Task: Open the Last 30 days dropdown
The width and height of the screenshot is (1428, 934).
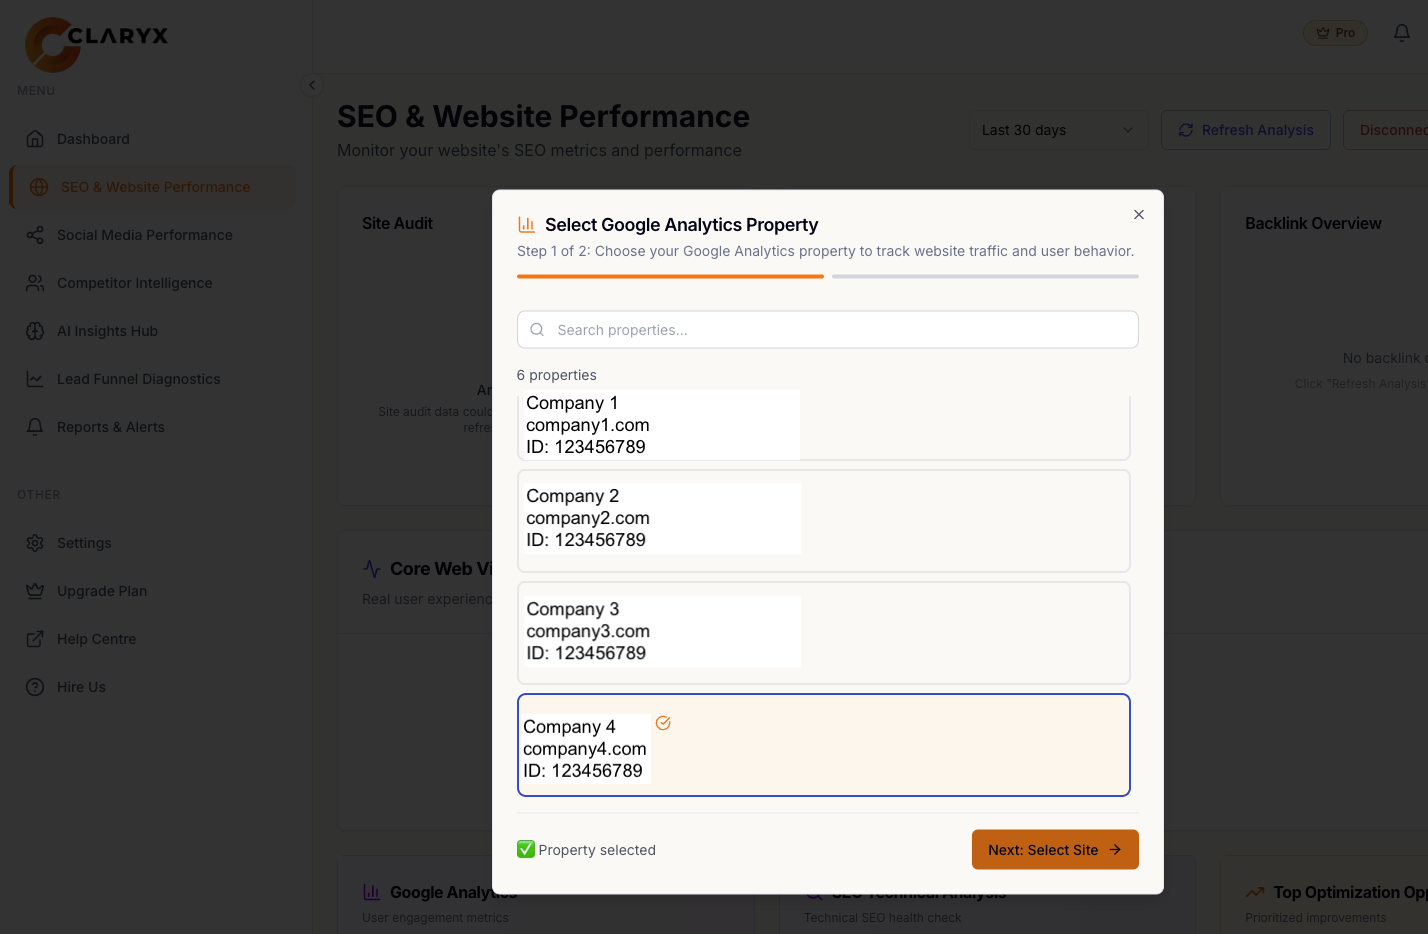Action: [1057, 130]
